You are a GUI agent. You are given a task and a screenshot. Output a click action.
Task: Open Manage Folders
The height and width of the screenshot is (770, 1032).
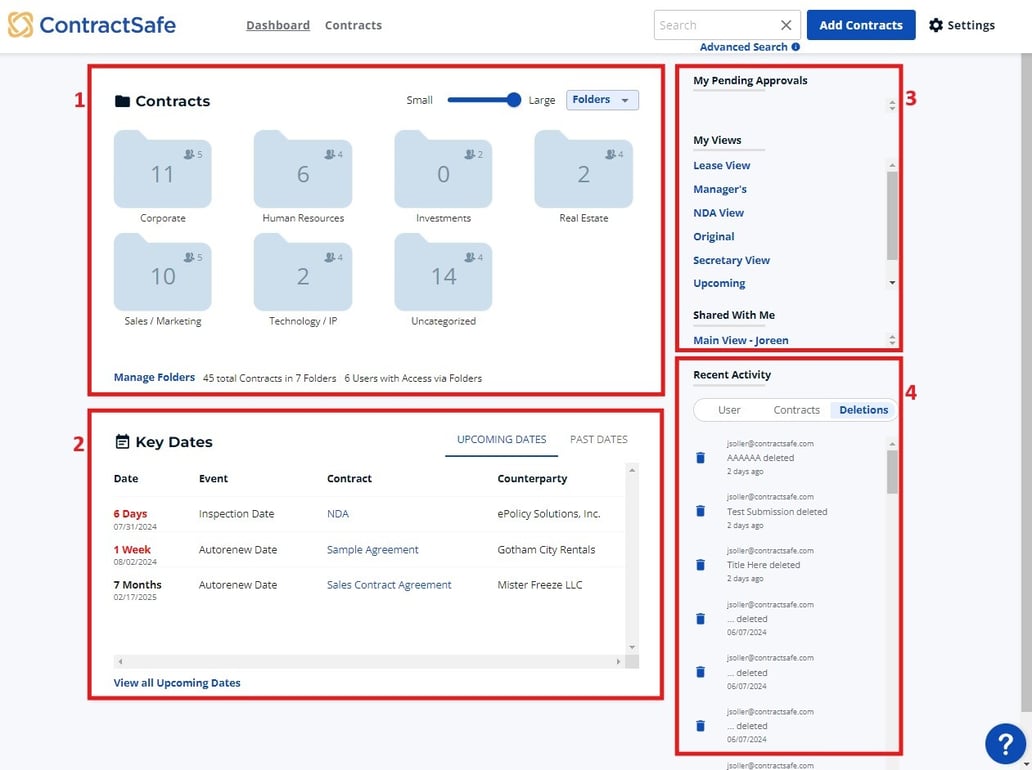pos(153,377)
